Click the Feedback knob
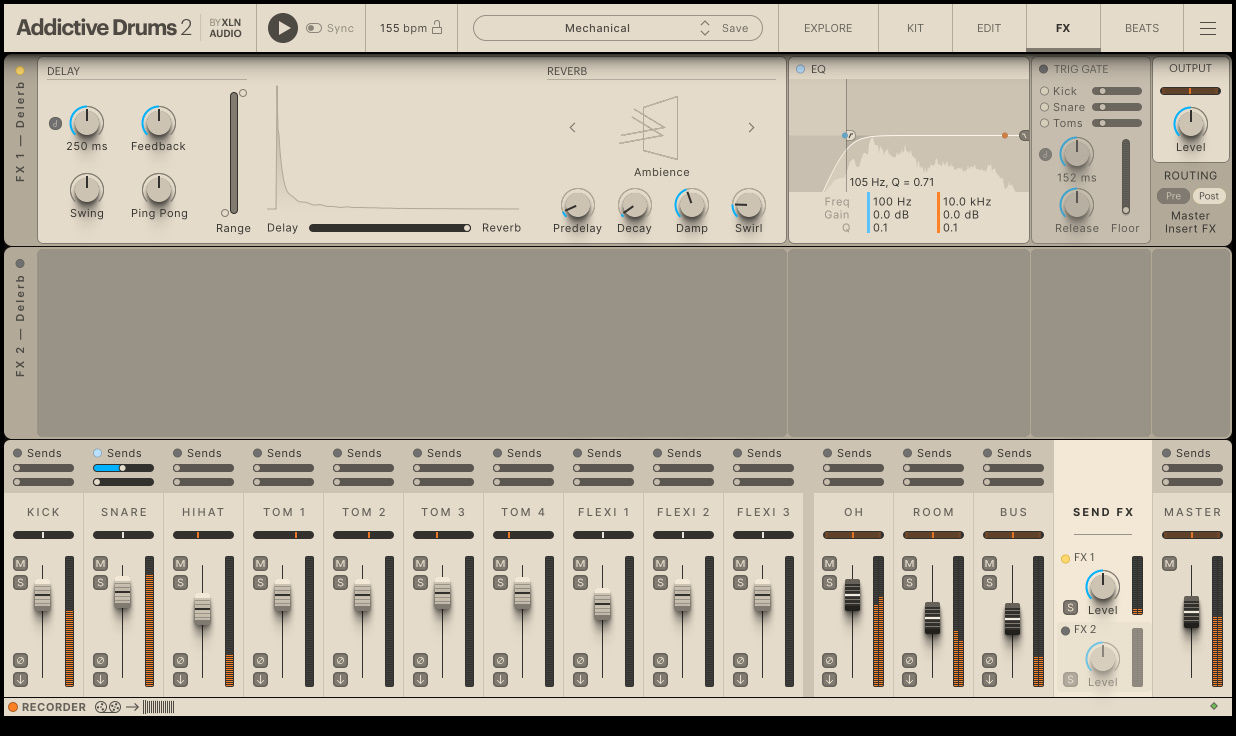This screenshot has width=1236, height=736. [x=158, y=122]
